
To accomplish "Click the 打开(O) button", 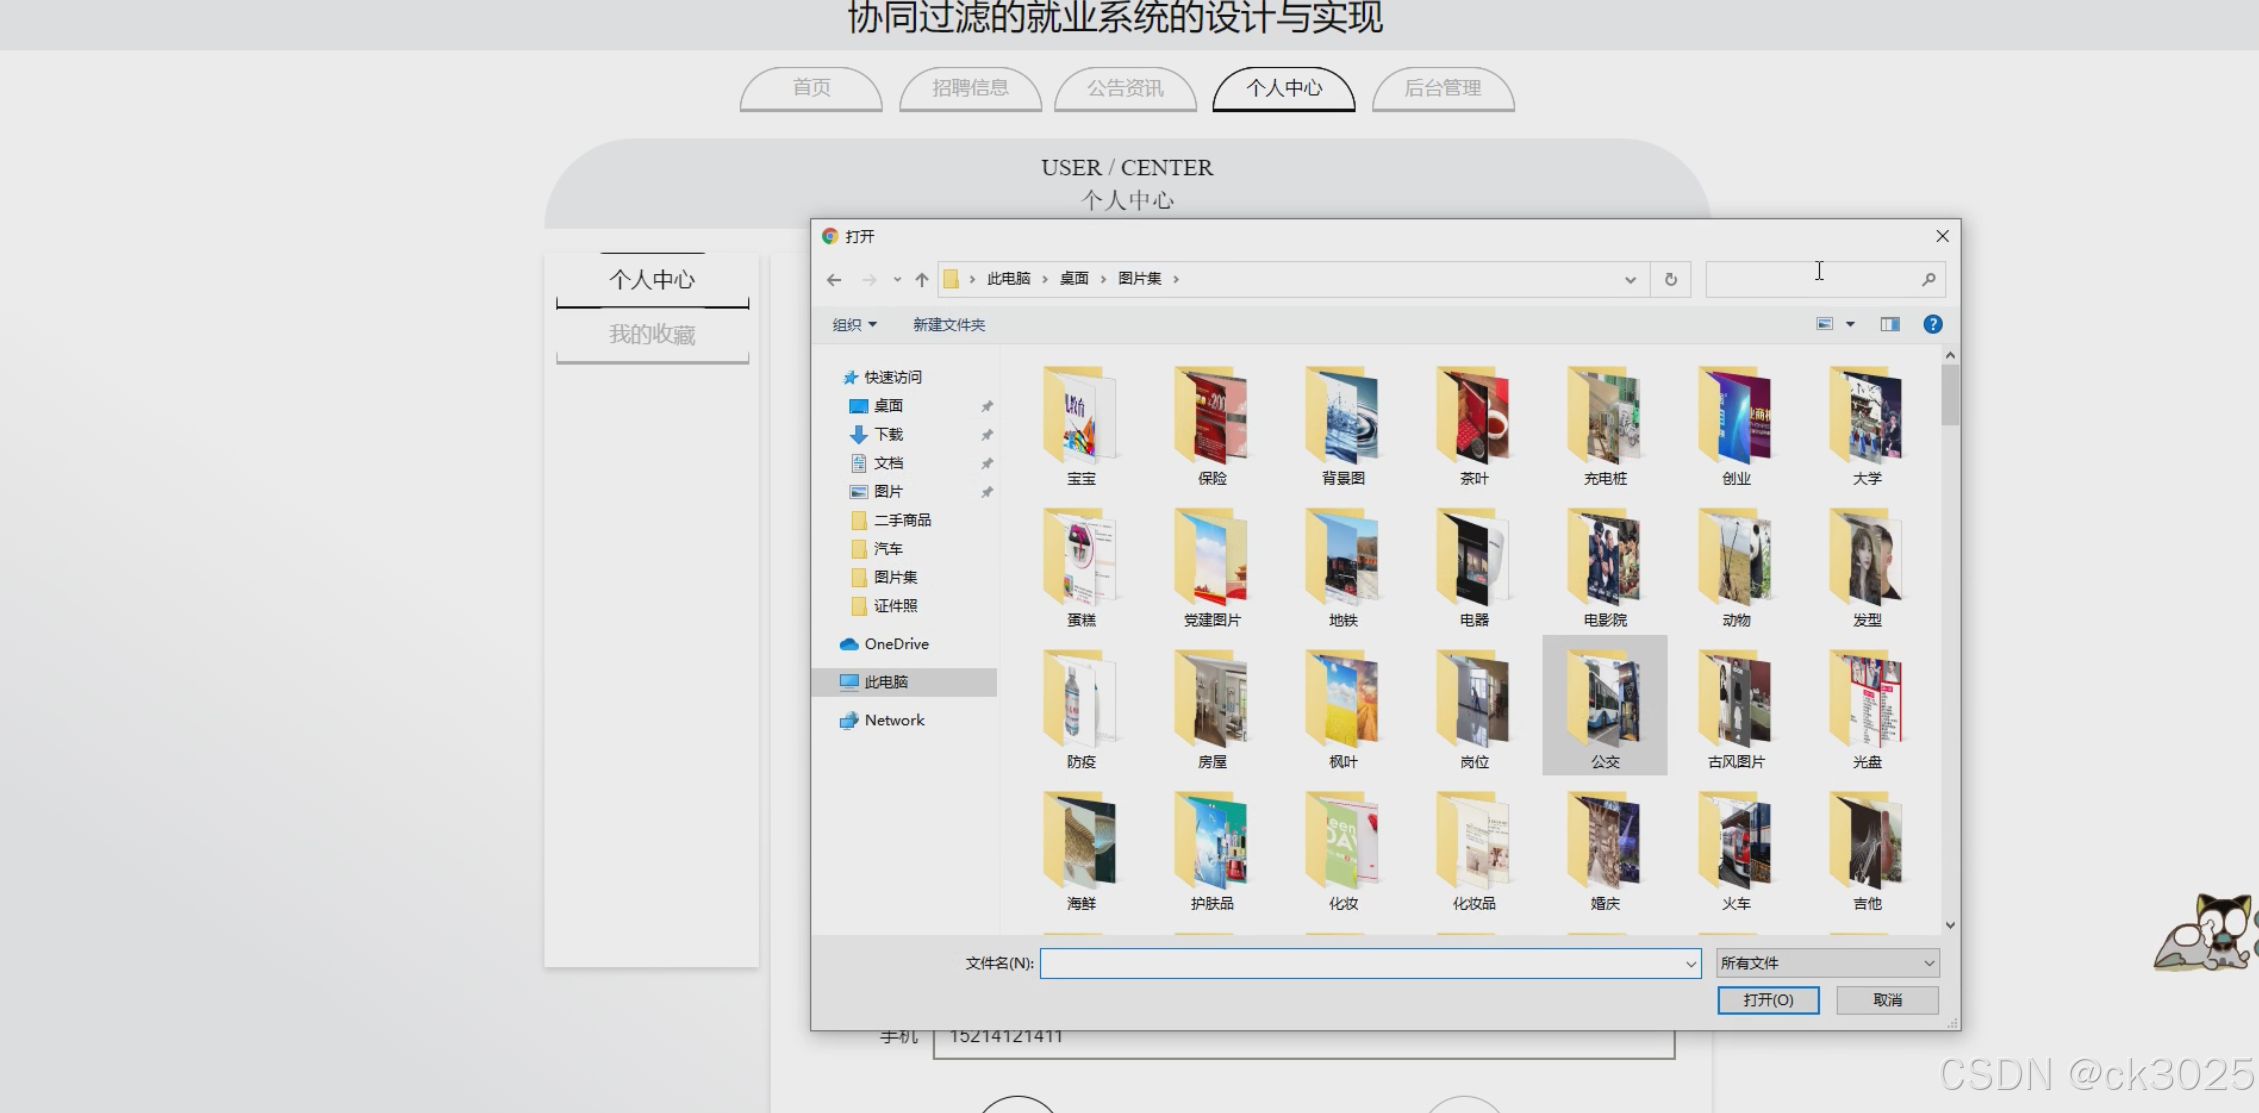I will click(1767, 1000).
